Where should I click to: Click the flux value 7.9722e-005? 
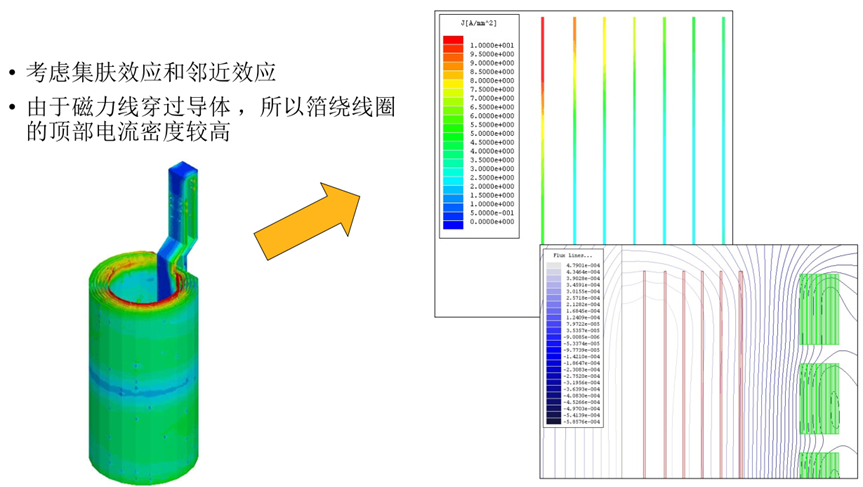pyautogui.click(x=583, y=325)
